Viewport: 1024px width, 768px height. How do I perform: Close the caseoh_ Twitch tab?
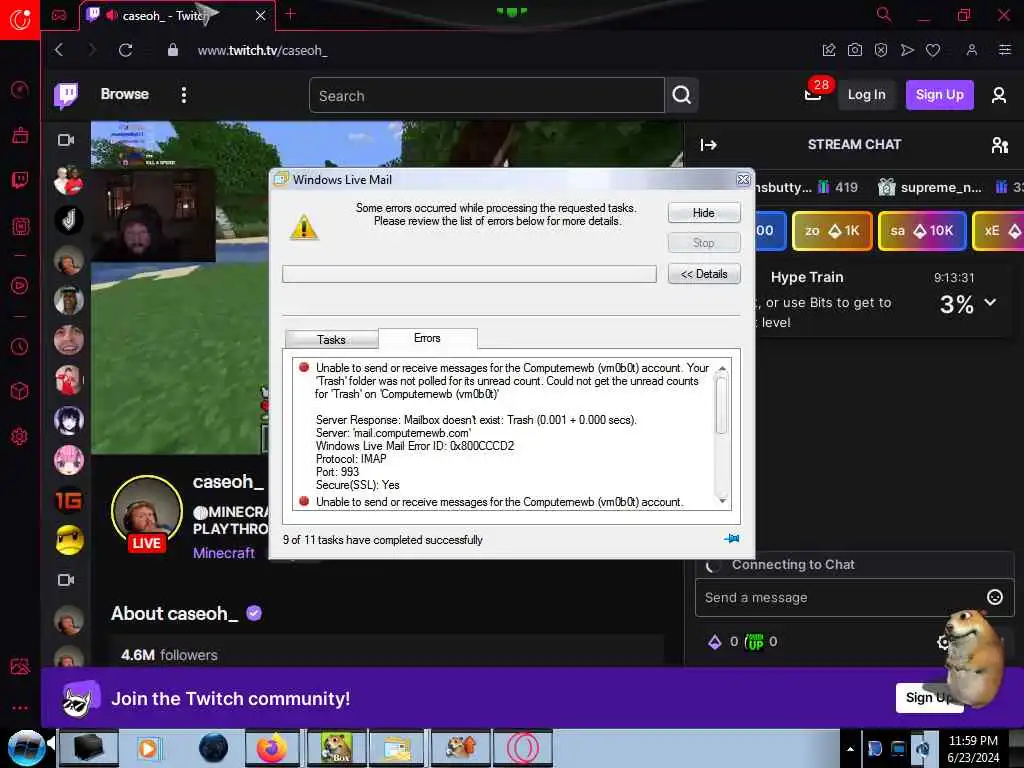click(x=261, y=15)
